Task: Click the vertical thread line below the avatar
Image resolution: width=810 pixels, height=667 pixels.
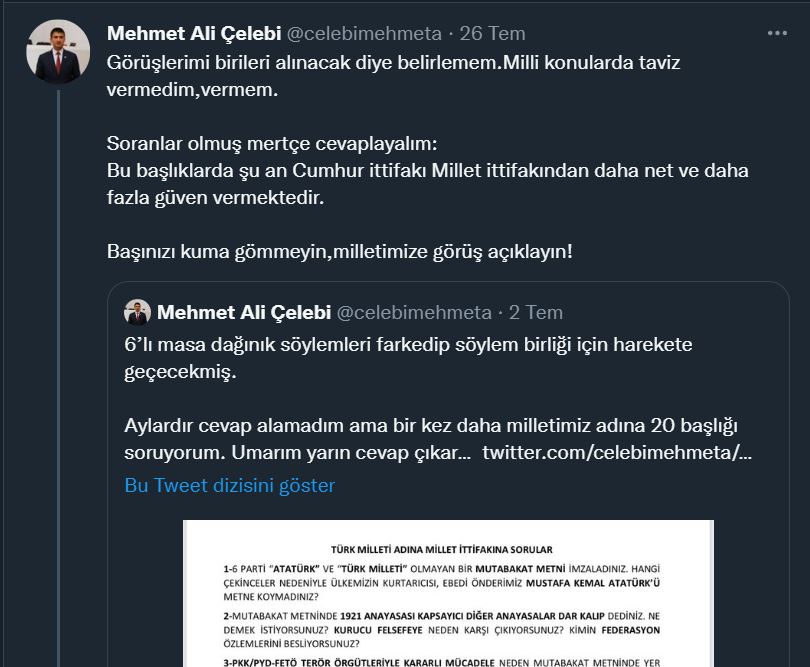Action: pos(59,300)
